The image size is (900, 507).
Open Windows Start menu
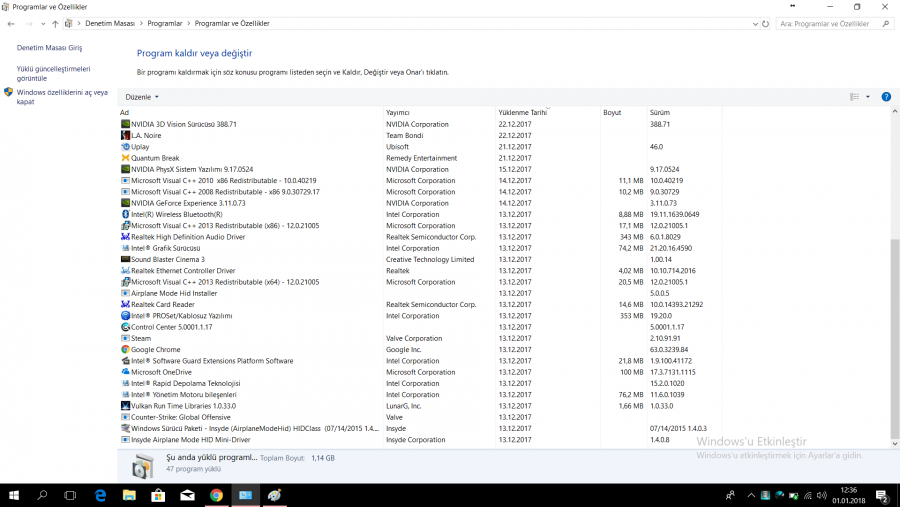(x=14, y=495)
